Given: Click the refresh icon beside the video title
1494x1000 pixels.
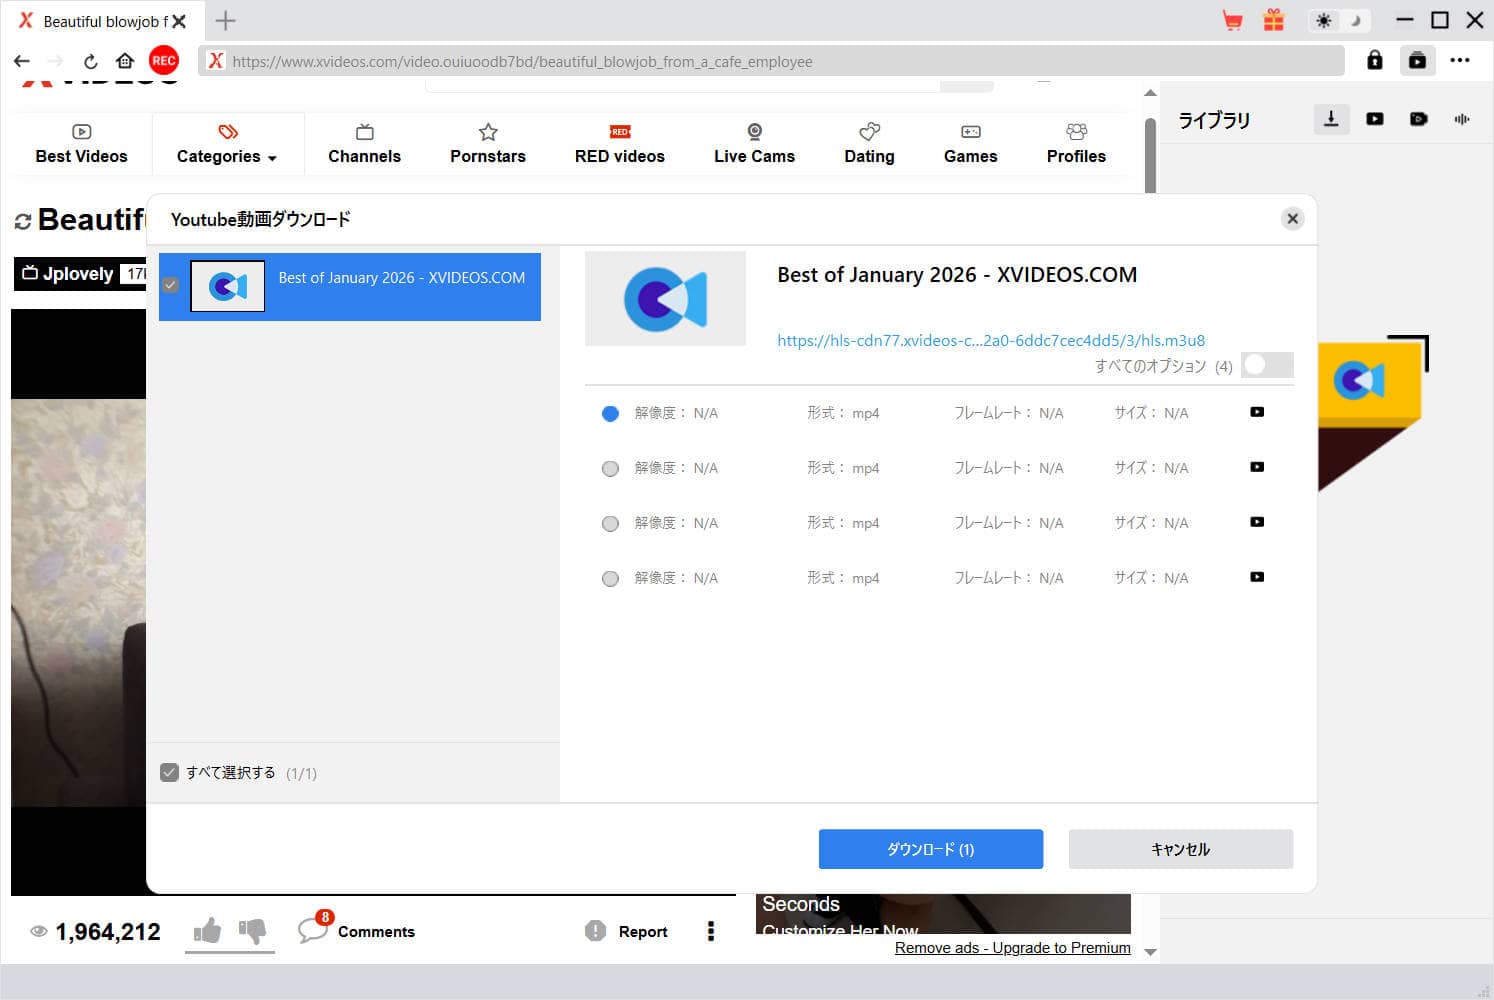Looking at the screenshot, I should click(23, 221).
